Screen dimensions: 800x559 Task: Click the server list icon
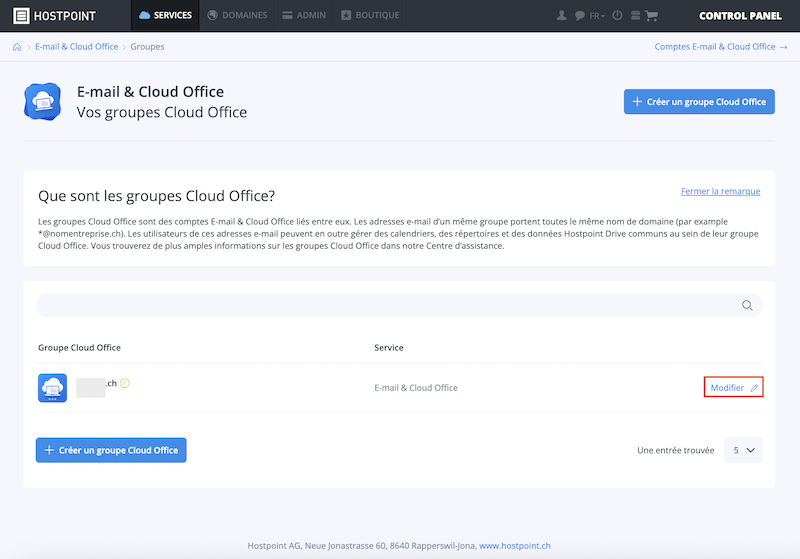tap(635, 16)
